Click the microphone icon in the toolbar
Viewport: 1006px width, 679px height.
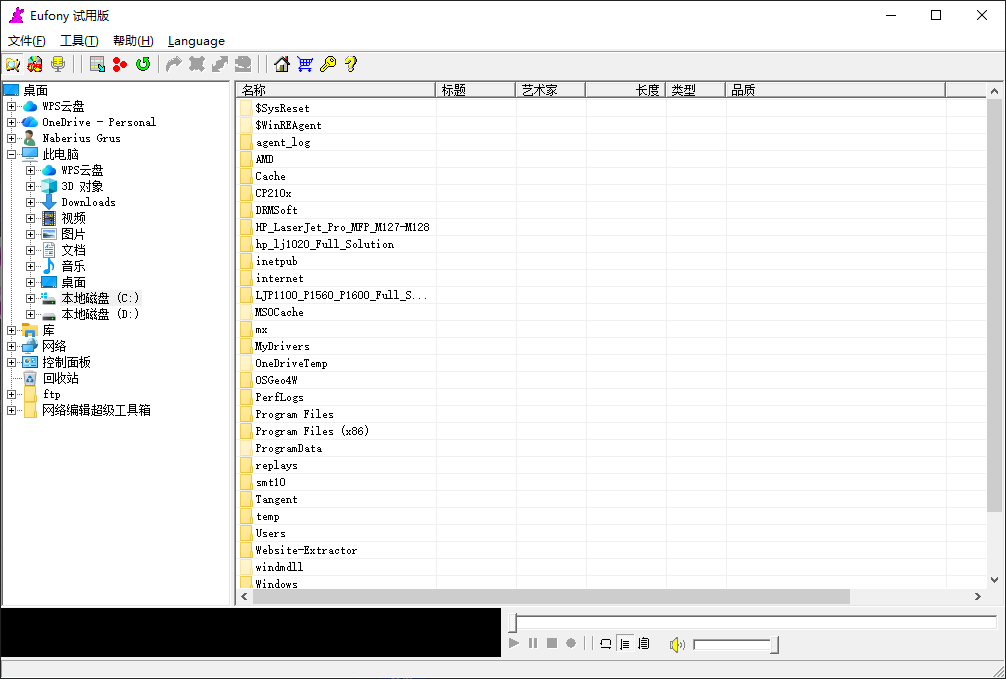click(58, 64)
